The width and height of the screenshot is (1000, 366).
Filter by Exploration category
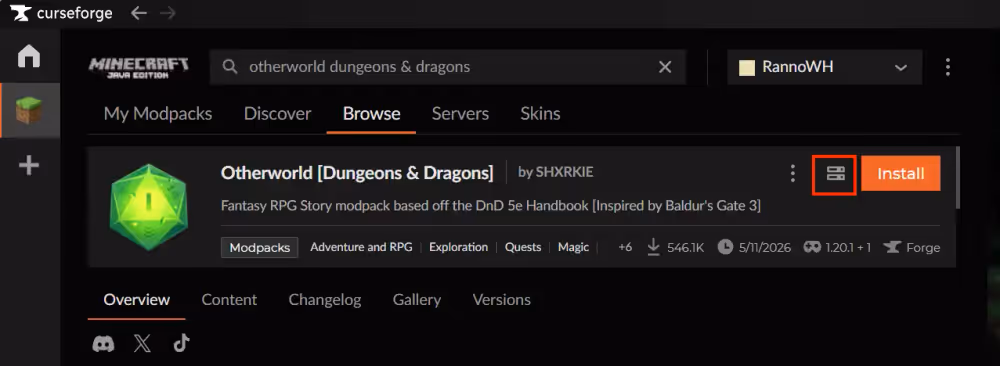pos(459,247)
